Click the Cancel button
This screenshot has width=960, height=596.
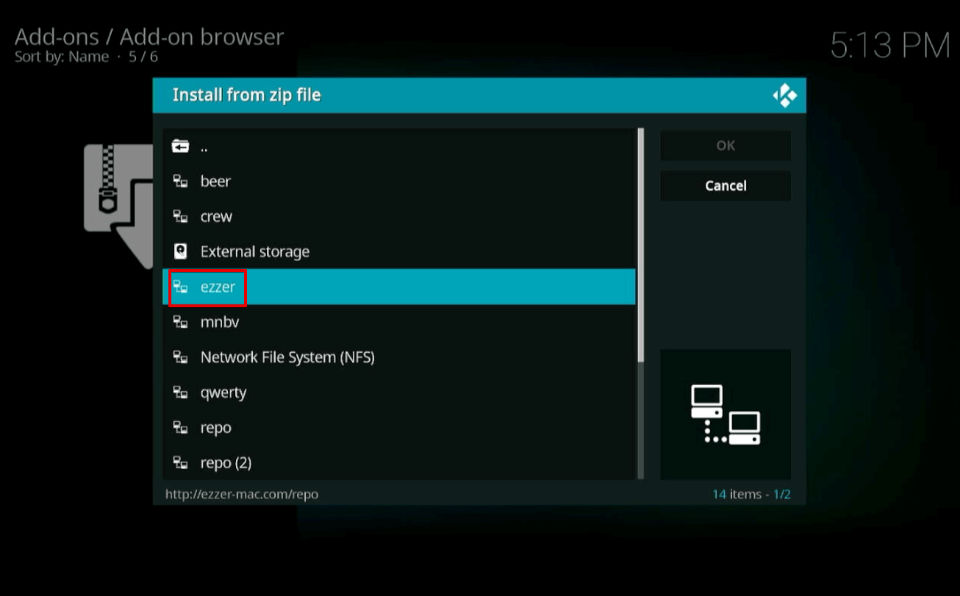(726, 186)
